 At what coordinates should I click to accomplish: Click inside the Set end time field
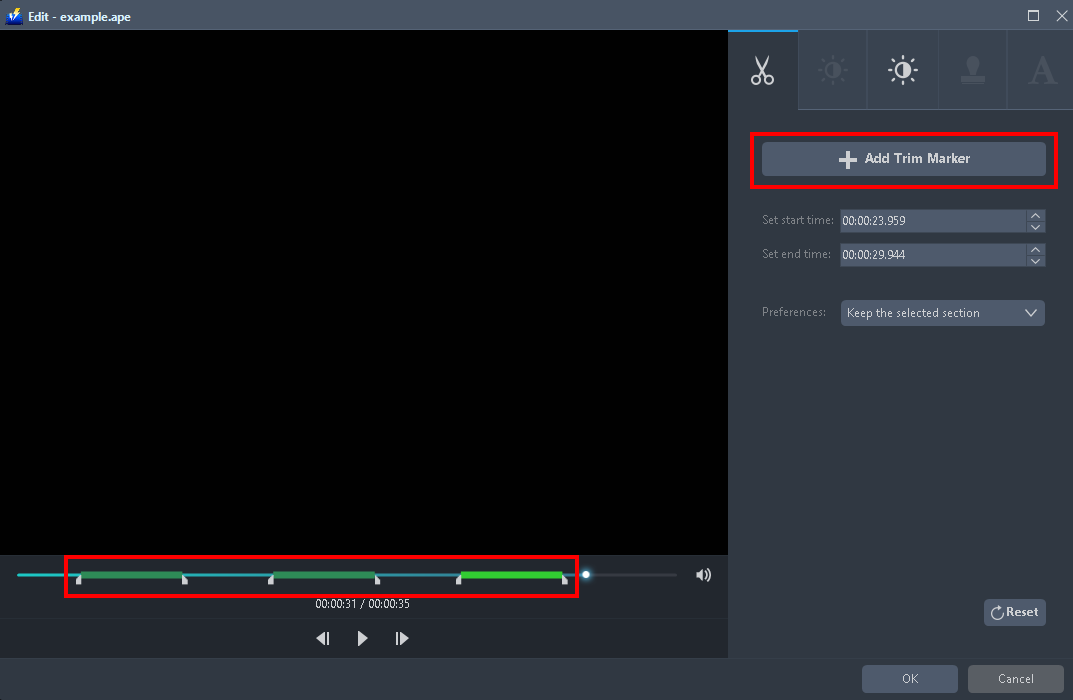[930, 254]
